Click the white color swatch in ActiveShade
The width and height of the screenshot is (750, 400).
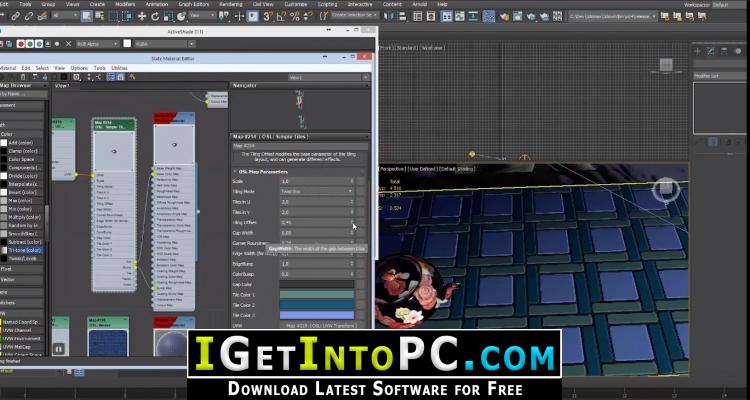[x=127, y=44]
